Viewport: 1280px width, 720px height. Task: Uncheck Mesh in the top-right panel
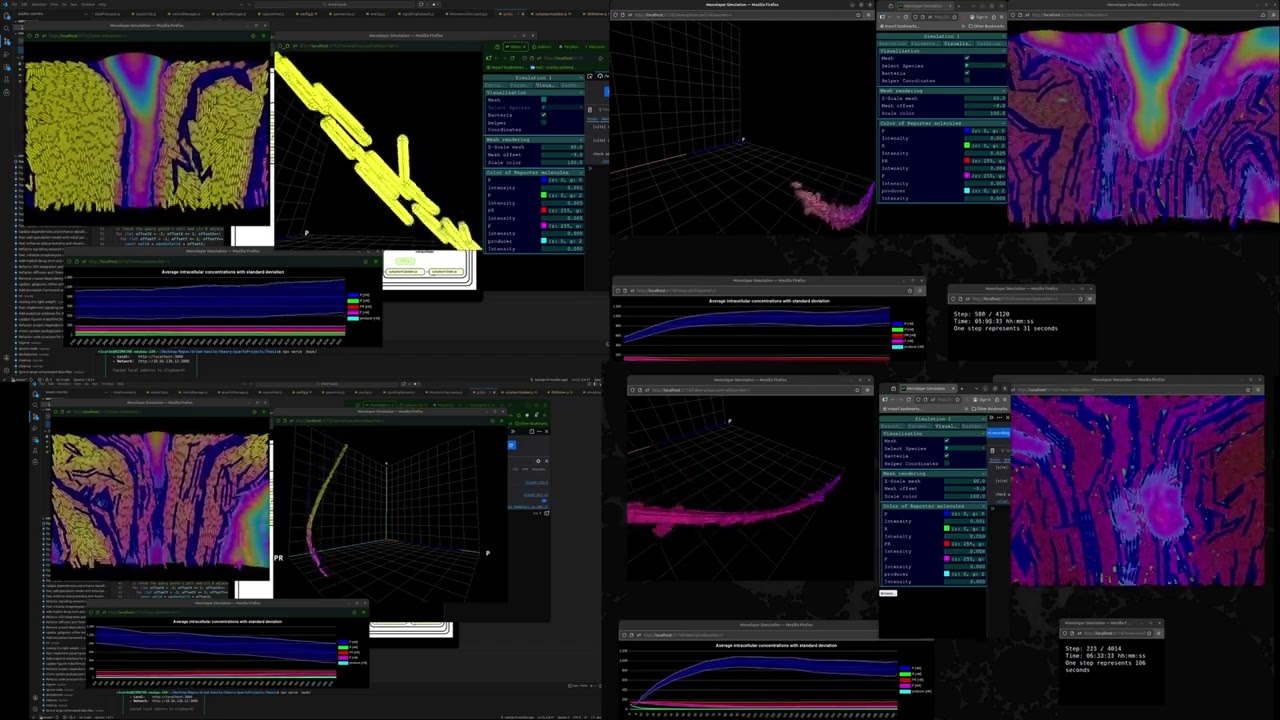pyautogui.click(x=967, y=58)
